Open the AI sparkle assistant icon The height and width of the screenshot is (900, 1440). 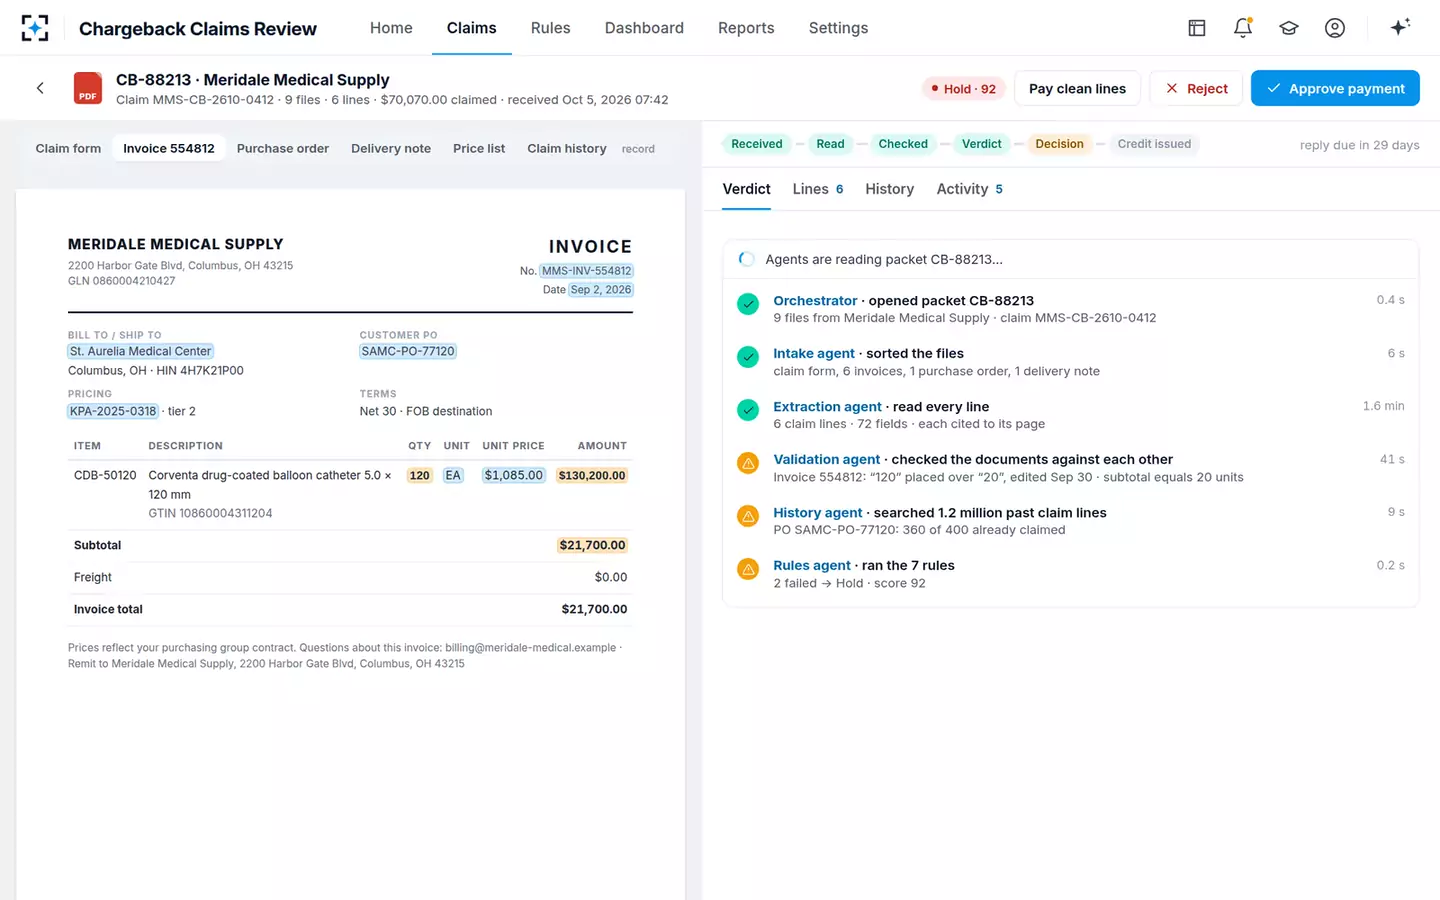[x=1400, y=27]
